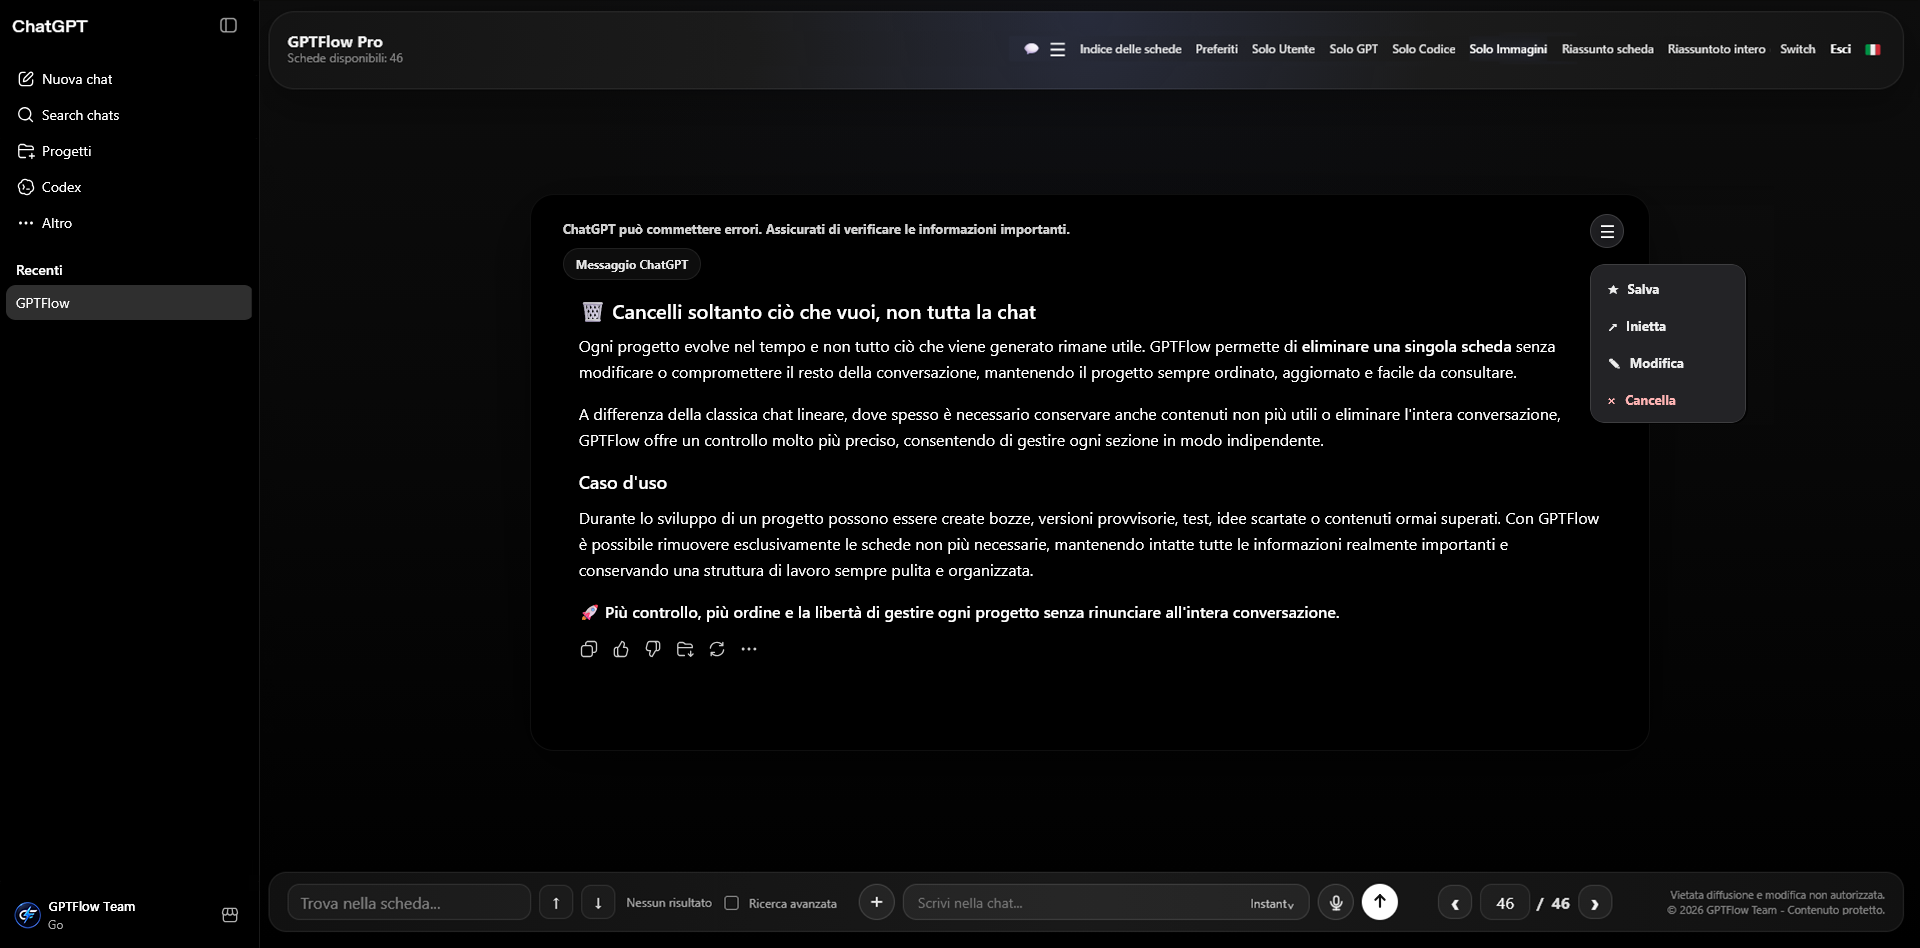This screenshot has width=1920, height=948.
Task: Click the Recenti section label
Action: click(39, 270)
